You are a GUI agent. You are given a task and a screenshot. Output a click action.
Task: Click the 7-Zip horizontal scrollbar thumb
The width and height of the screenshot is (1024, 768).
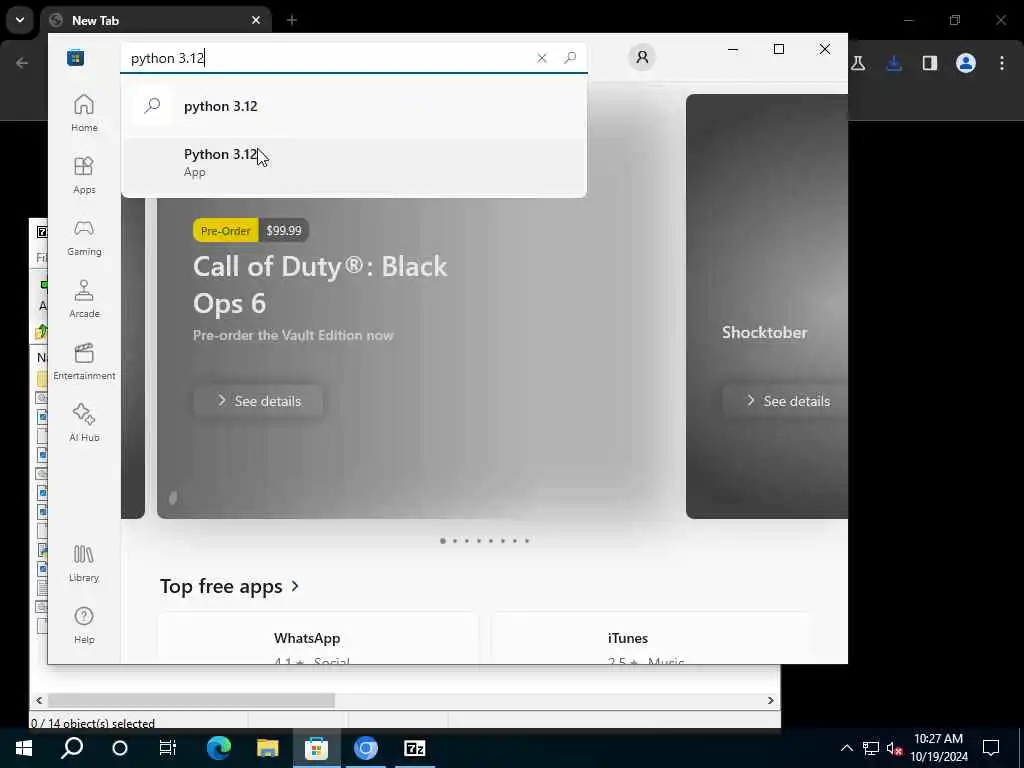pos(191,700)
